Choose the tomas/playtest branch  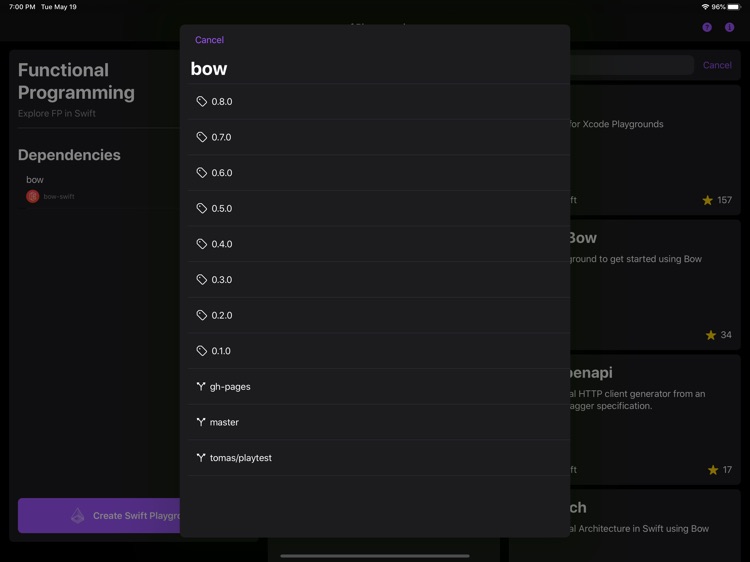tap(379, 458)
